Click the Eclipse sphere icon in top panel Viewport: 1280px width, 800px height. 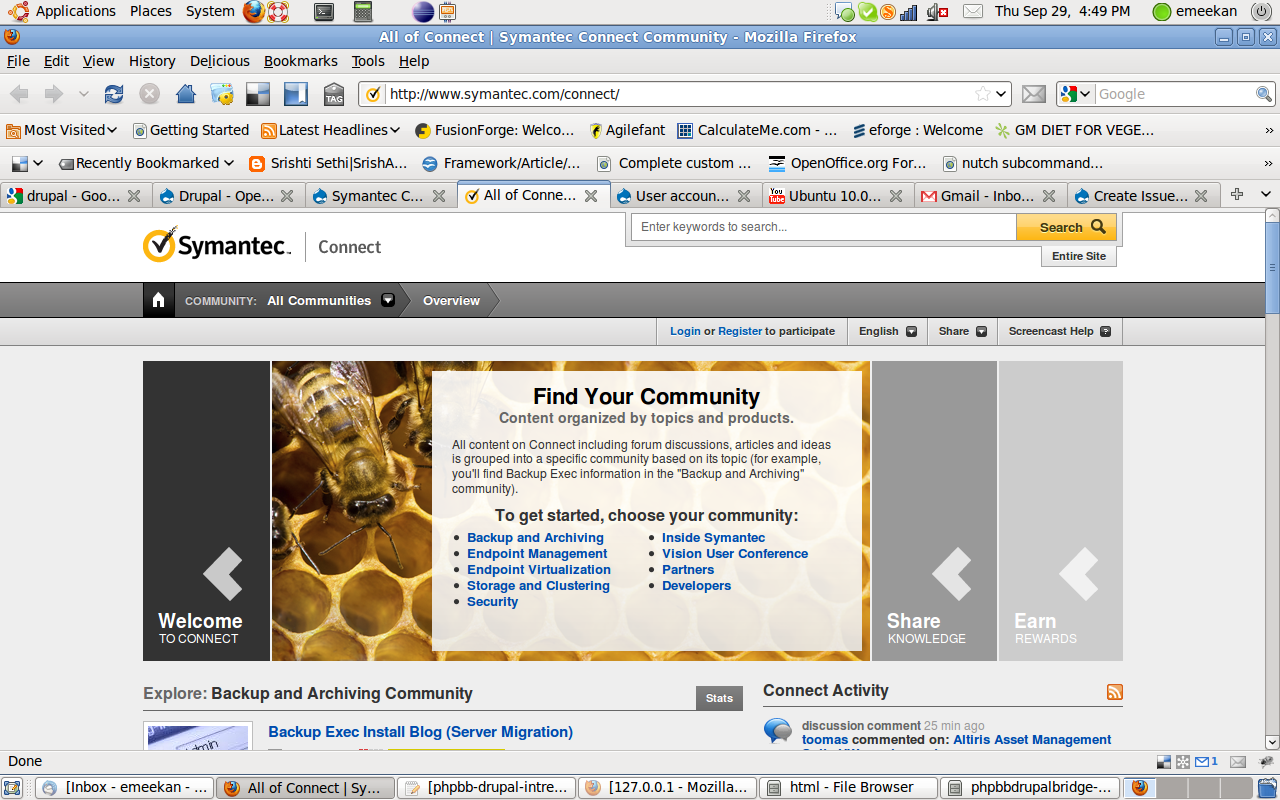[423, 11]
